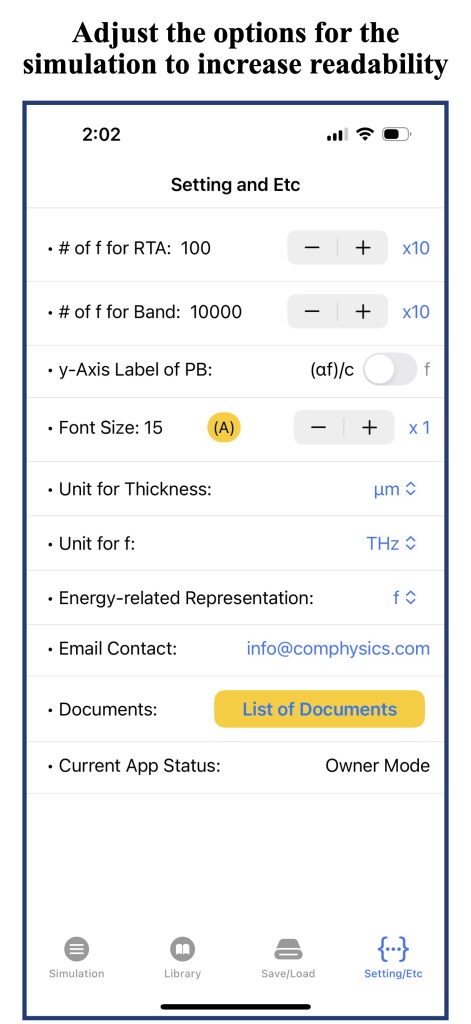
Task: Tap the x 1 Font Size multiplier
Action: click(419, 428)
